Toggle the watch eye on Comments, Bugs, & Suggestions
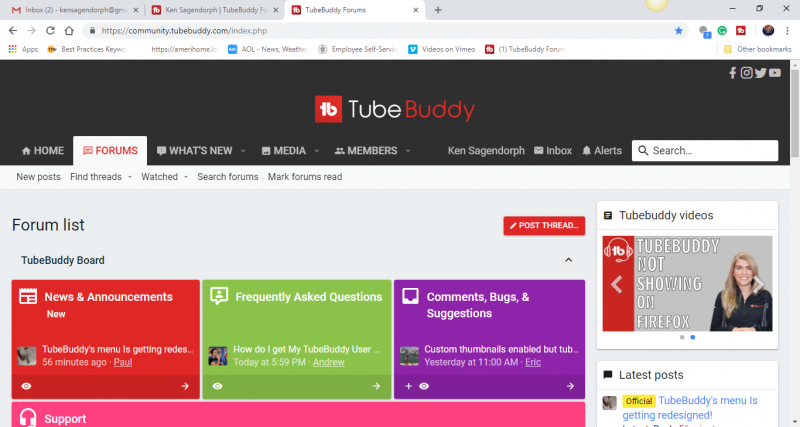Screen dimensions: 800x427 click(x=425, y=386)
